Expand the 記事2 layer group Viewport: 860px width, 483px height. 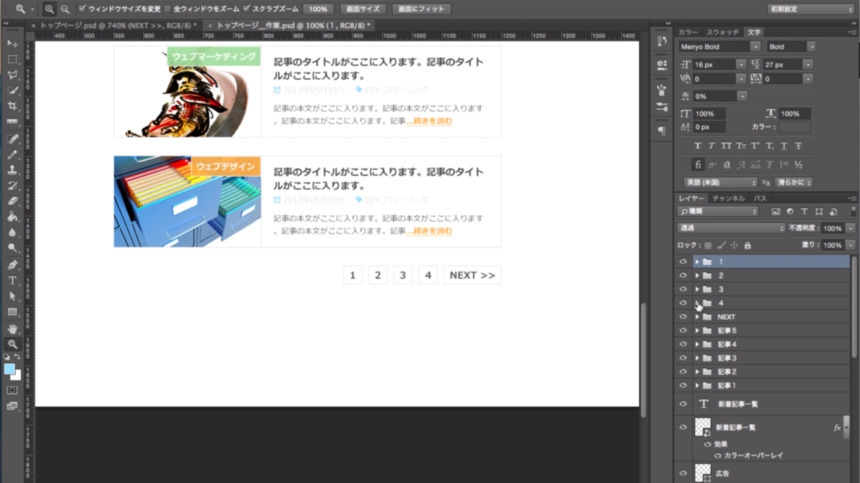pyautogui.click(x=697, y=372)
